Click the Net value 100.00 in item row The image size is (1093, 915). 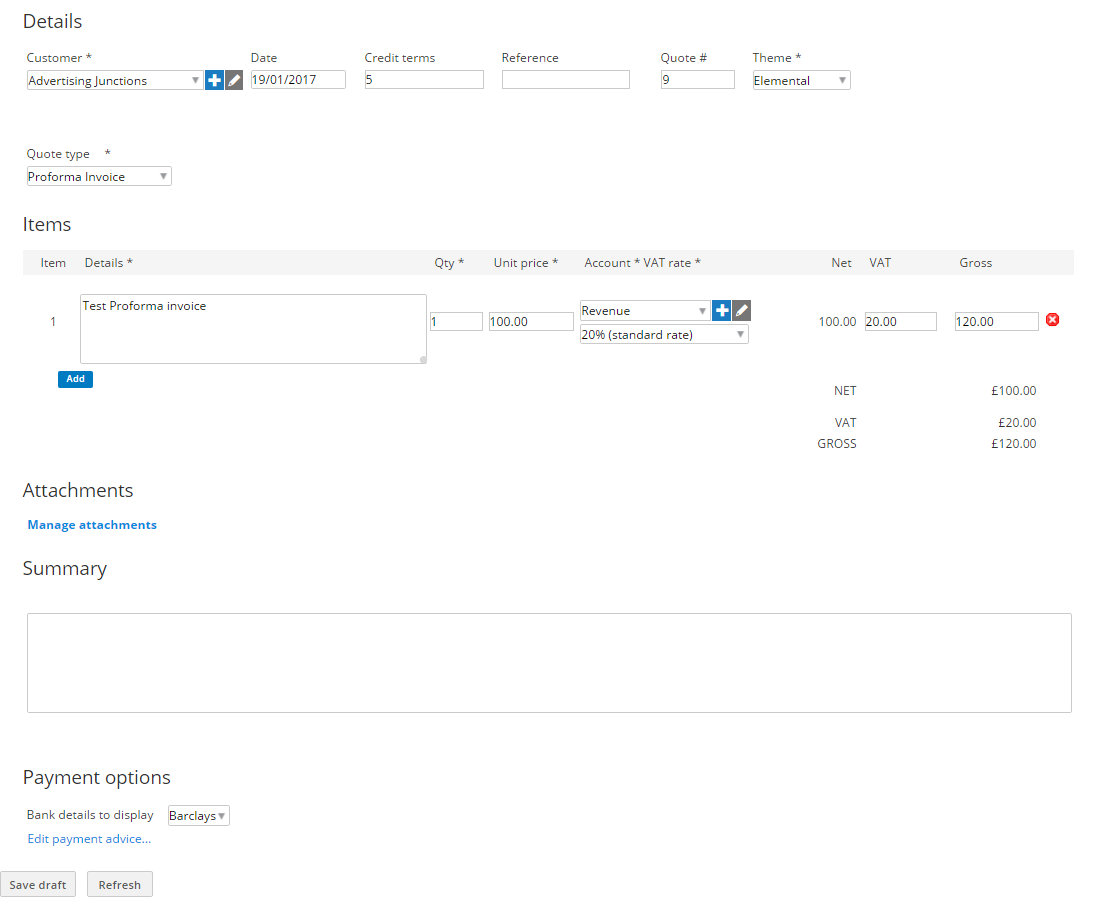coord(837,321)
